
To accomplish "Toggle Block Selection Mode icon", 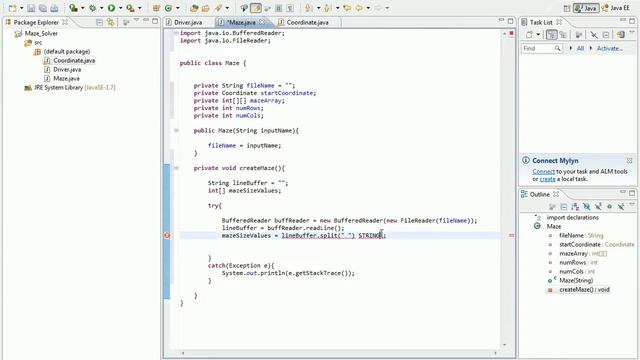I will pos(279,8).
